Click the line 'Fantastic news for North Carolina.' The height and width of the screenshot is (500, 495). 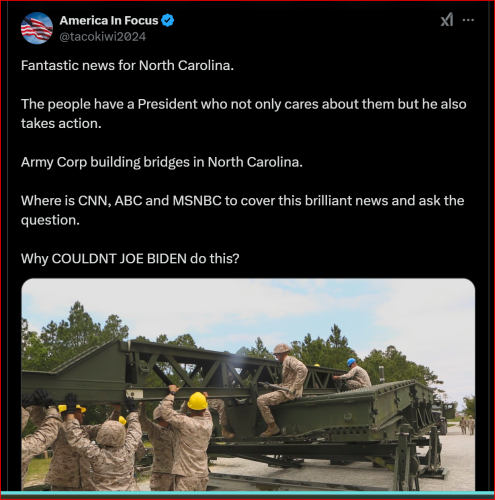[x=127, y=65]
